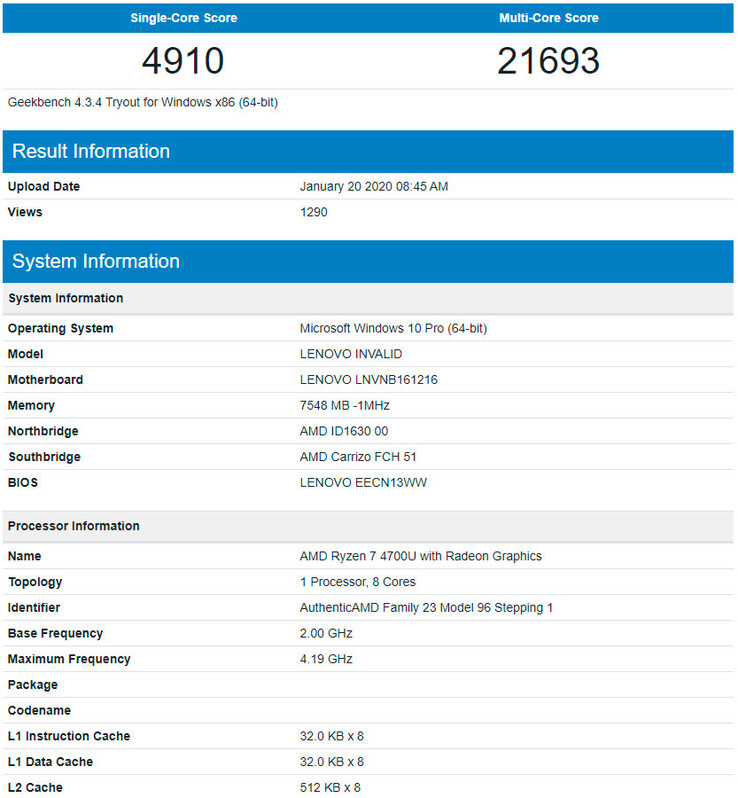Select the model value LENOVO INVALID

tap(351, 354)
